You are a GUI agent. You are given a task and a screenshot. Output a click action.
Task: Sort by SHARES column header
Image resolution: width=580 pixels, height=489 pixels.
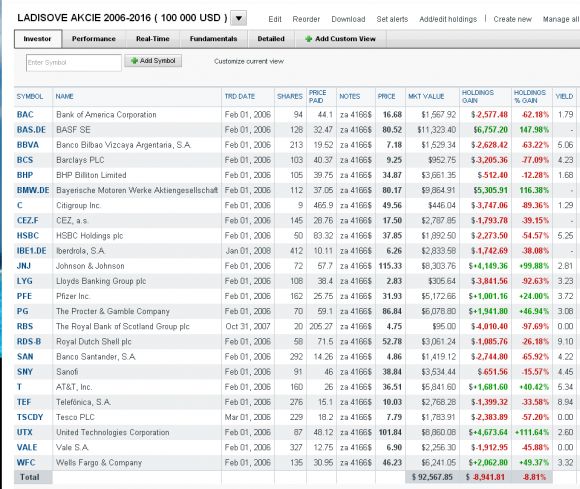point(290,97)
